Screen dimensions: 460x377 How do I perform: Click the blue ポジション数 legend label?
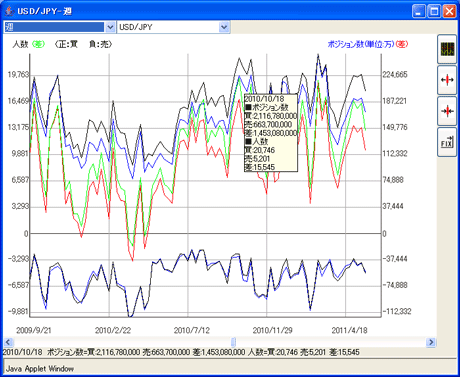[x=361, y=44]
